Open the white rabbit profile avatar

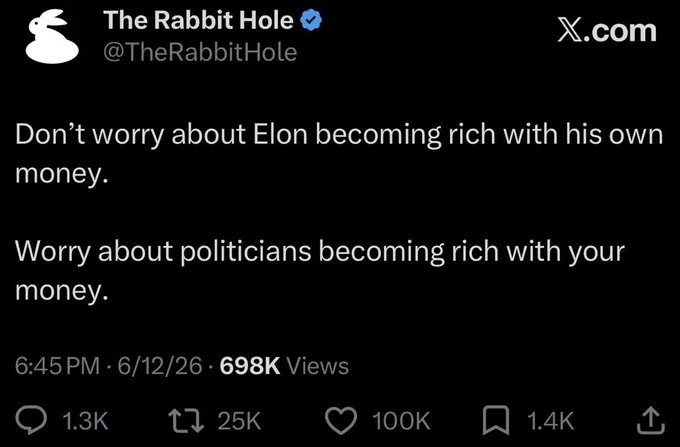[52, 37]
